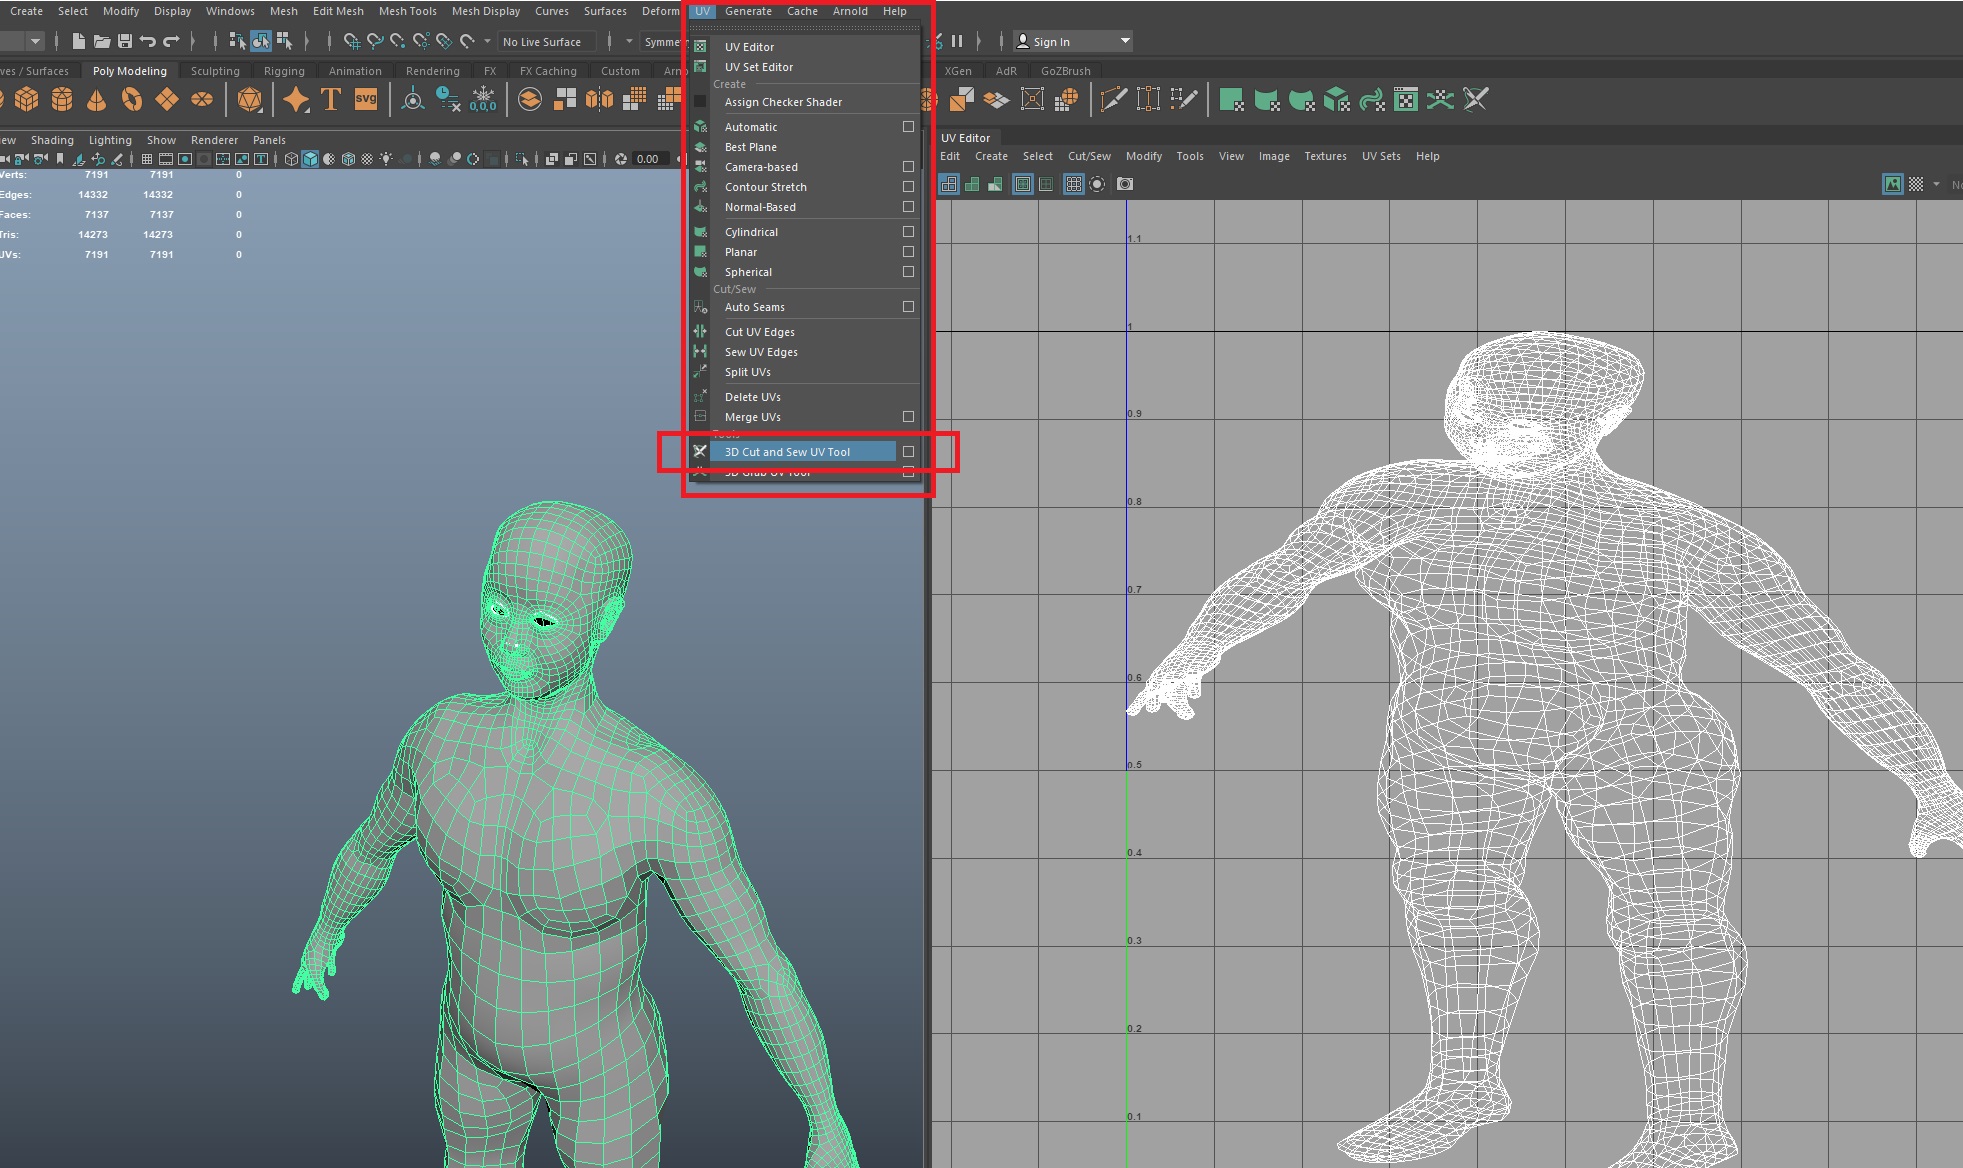Click the freeze transformations snowflake icon
The height and width of the screenshot is (1168, 1963).
tap(483, 99)
